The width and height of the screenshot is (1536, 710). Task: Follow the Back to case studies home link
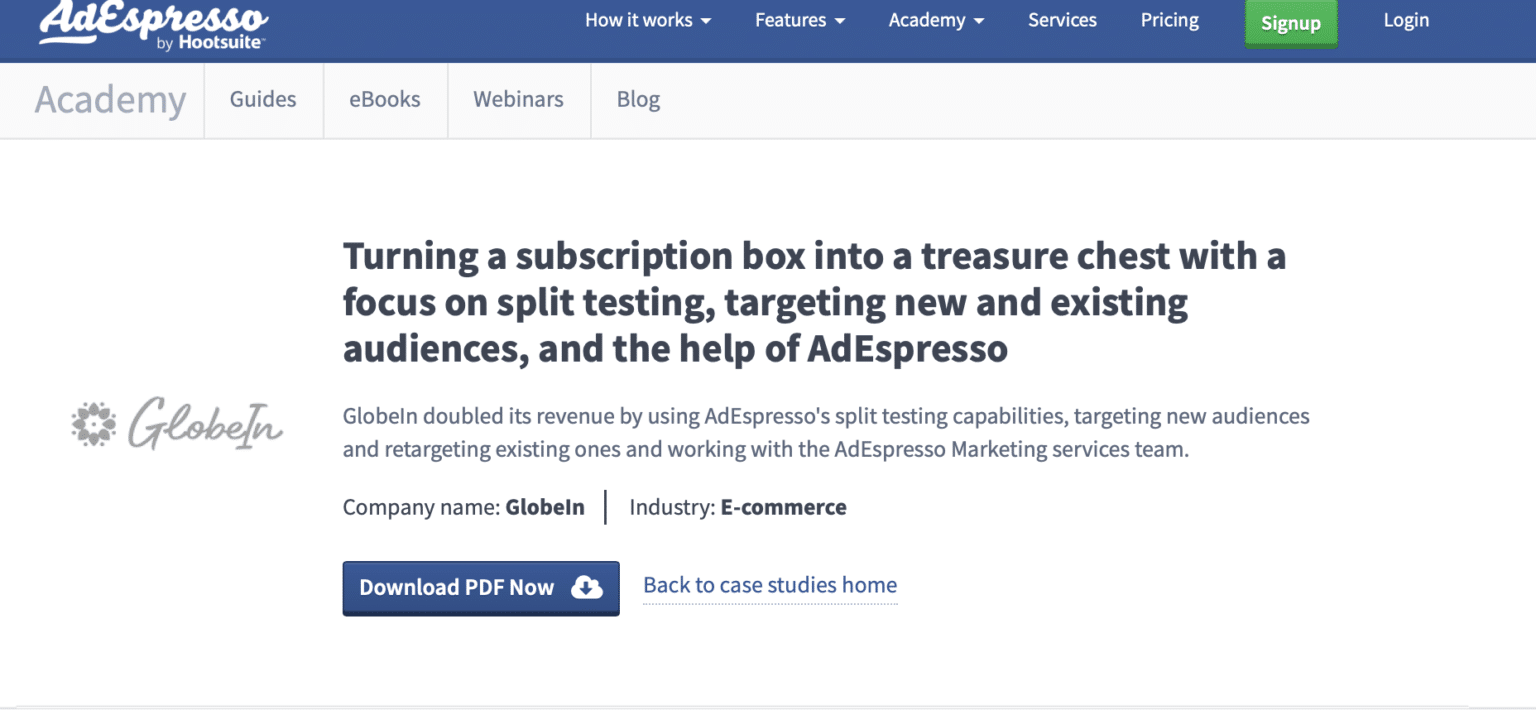click(769, 585)
